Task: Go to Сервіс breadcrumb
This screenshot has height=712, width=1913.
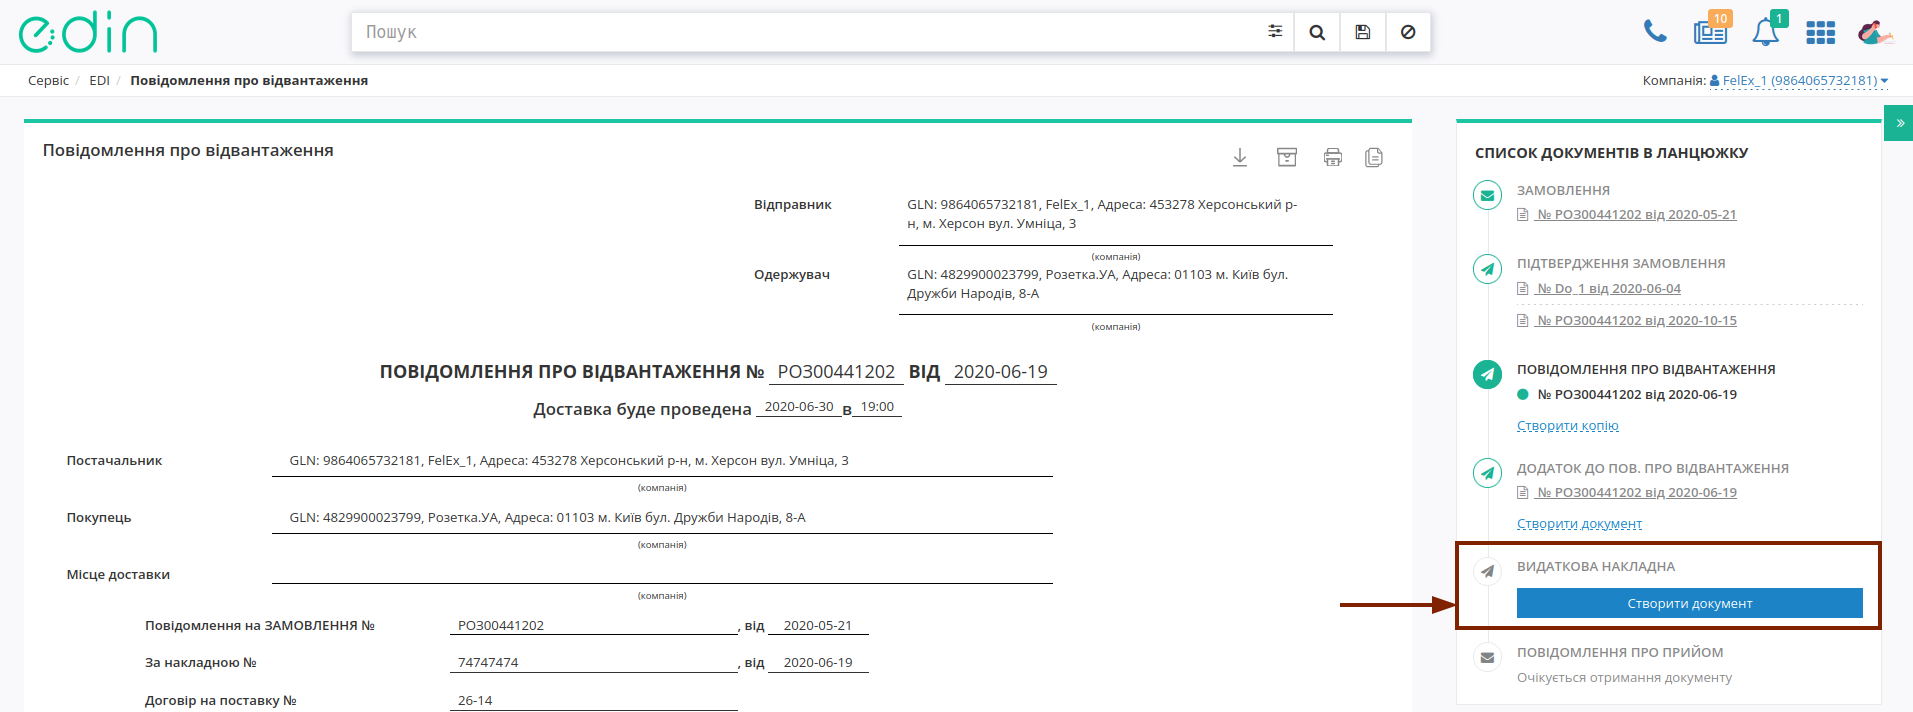Action: coord(48,81)
